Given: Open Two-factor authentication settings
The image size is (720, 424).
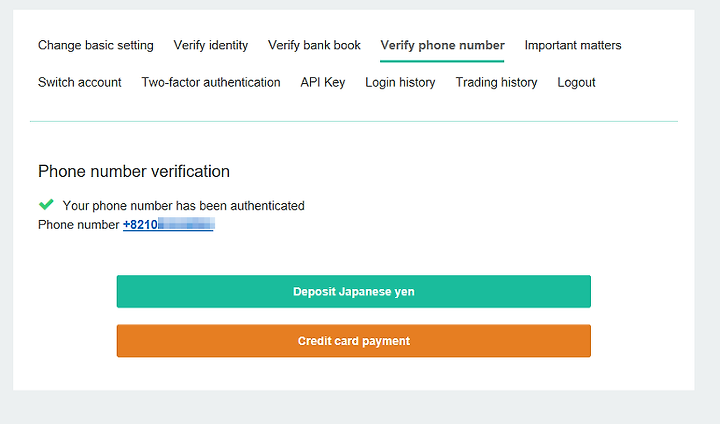Looking at the screenshot, I should (211, 82).
